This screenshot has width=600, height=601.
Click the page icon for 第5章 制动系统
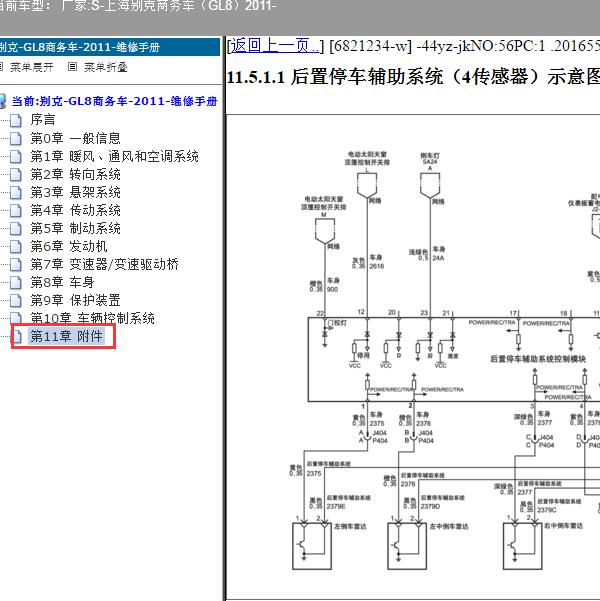click(x=16, y=228)
